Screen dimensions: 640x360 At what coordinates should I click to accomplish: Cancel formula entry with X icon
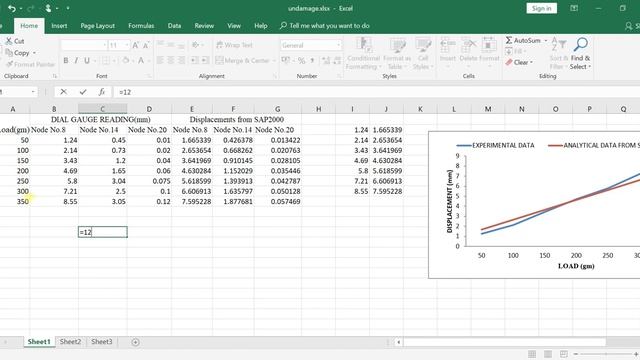pyautogui.click(x=63, y=92)
